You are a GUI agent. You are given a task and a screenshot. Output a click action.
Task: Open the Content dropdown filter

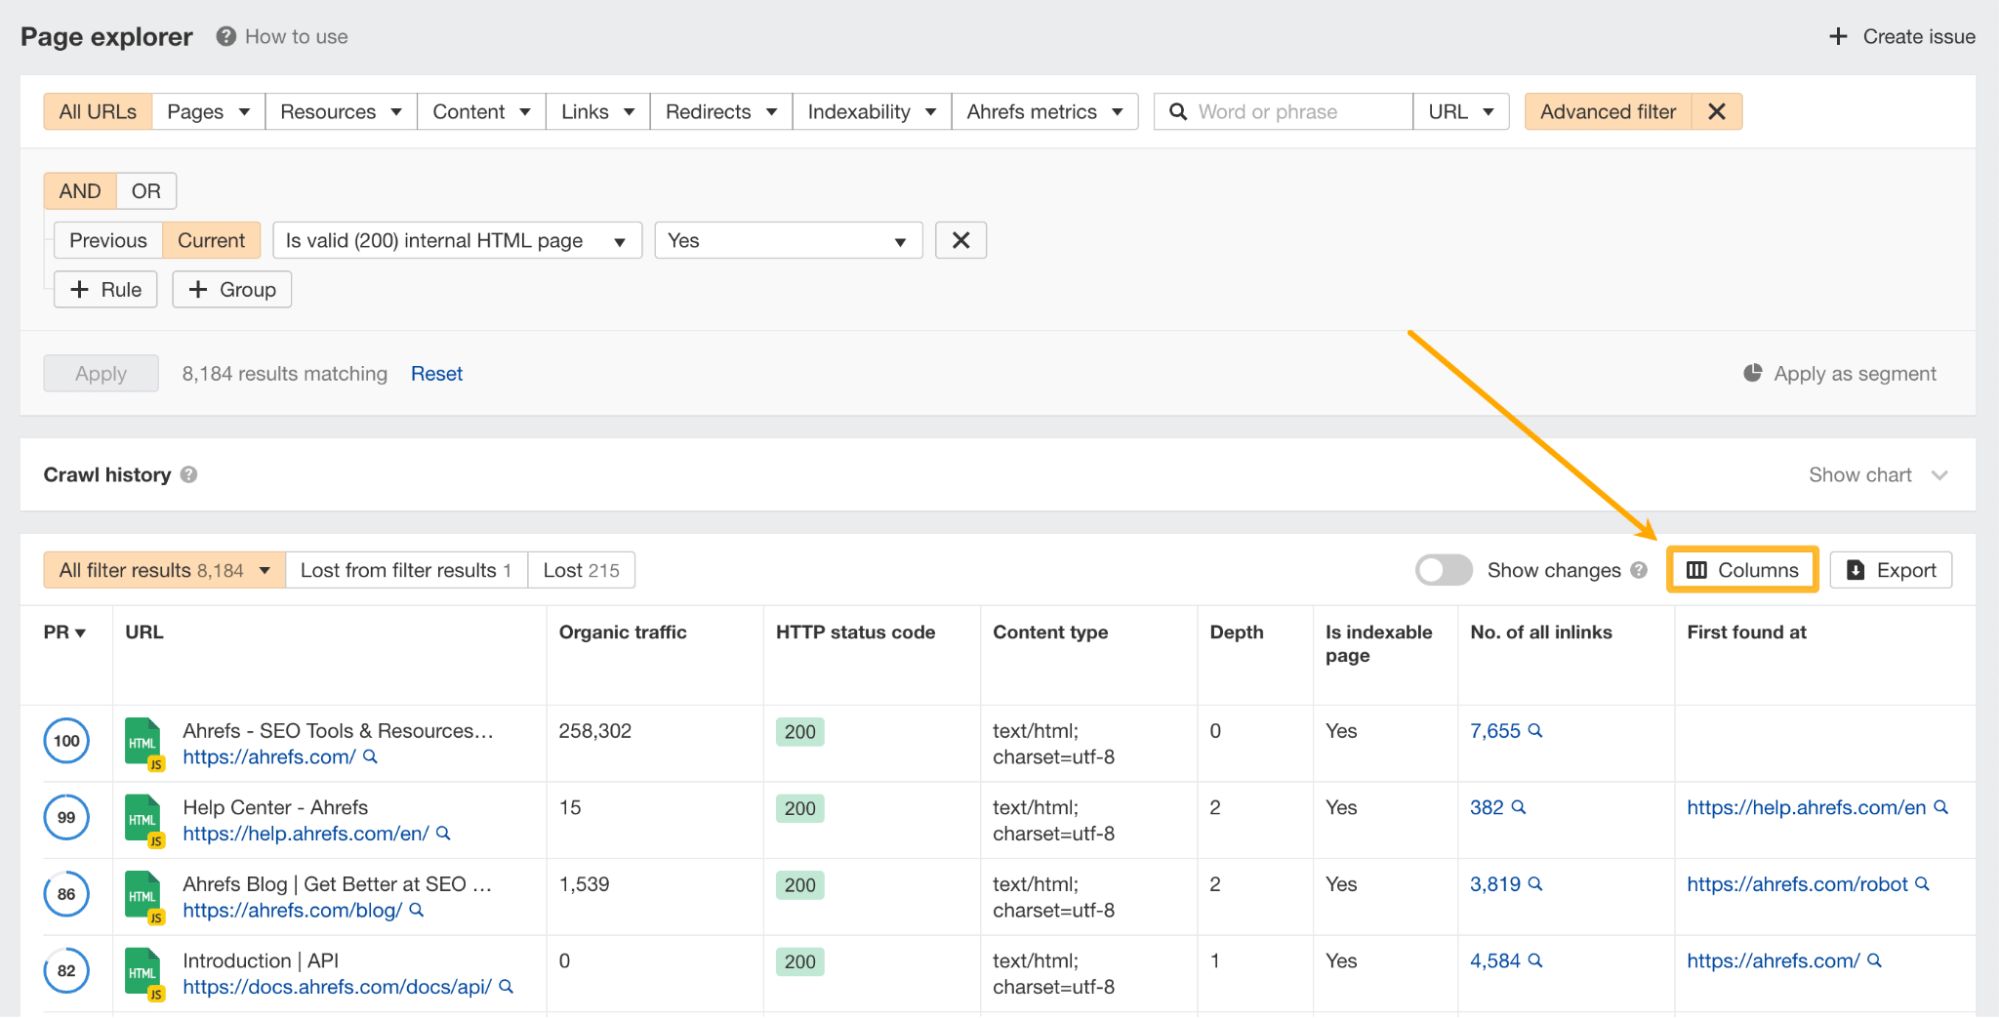pos(481,112)
